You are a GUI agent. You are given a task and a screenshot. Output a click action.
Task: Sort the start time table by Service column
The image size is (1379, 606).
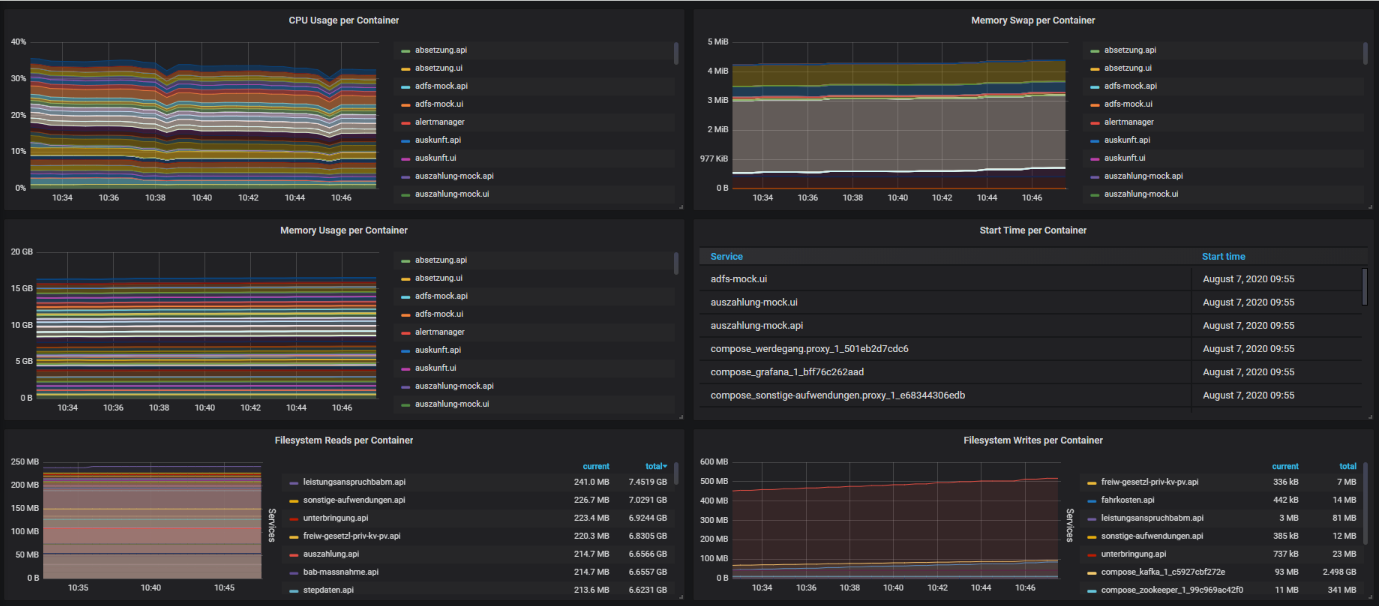[x=727, y=257]
